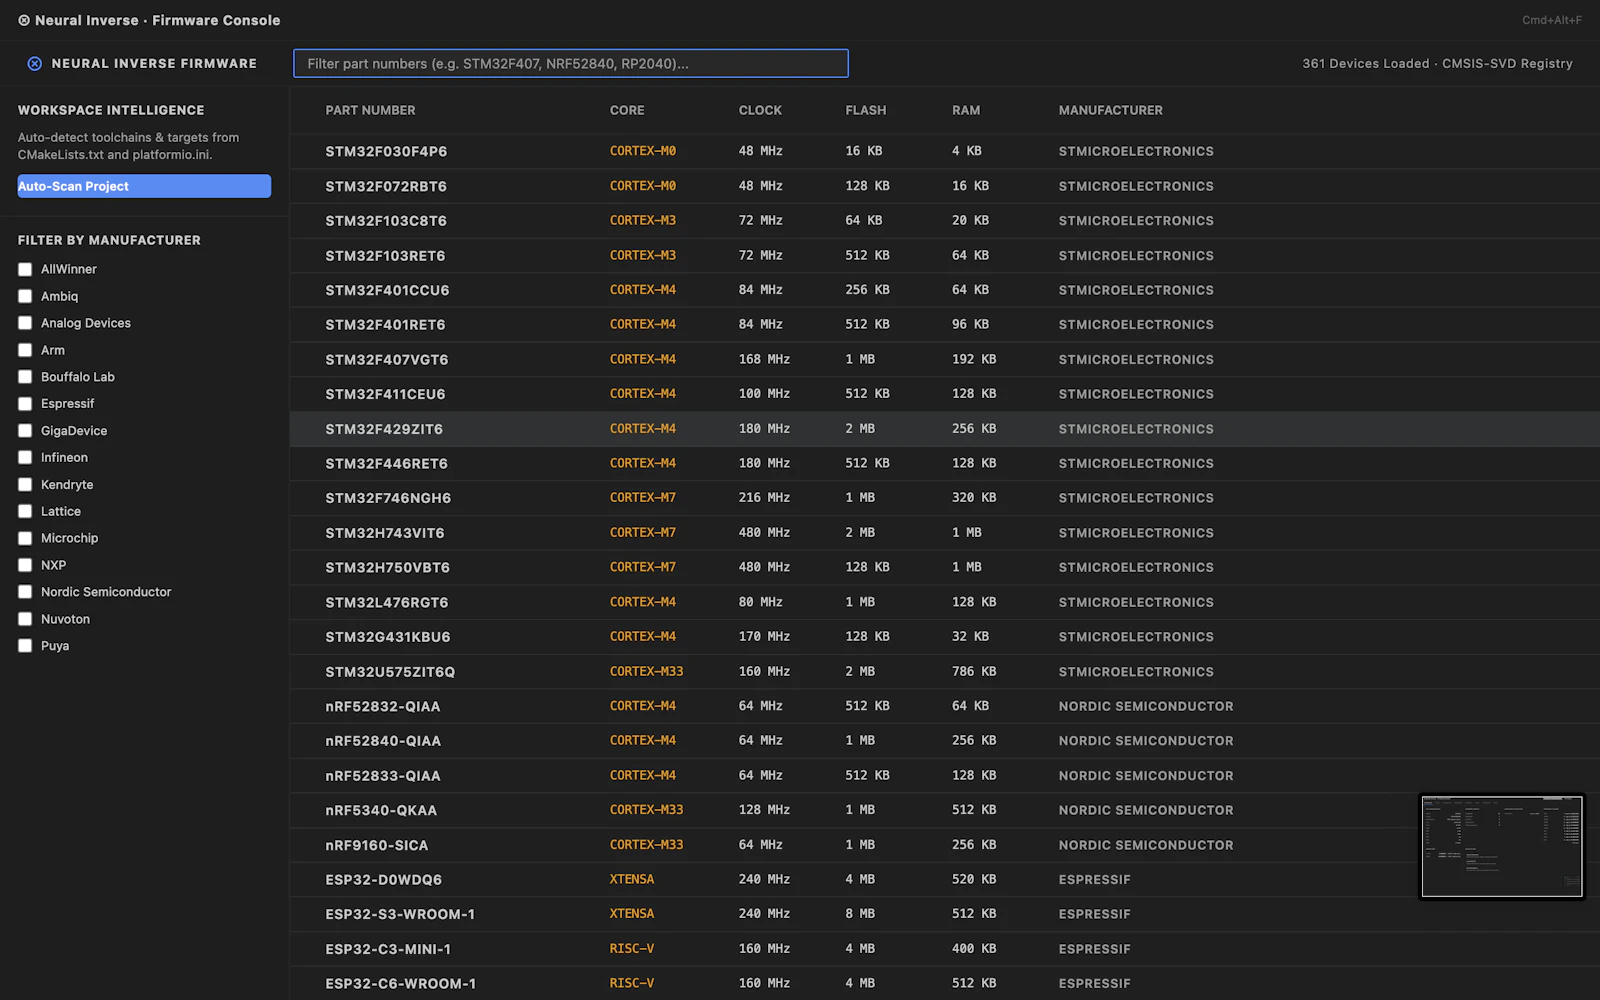Select the STM32F446RET6 entry
This screenshot has width=1600, height=1000.
945,463
